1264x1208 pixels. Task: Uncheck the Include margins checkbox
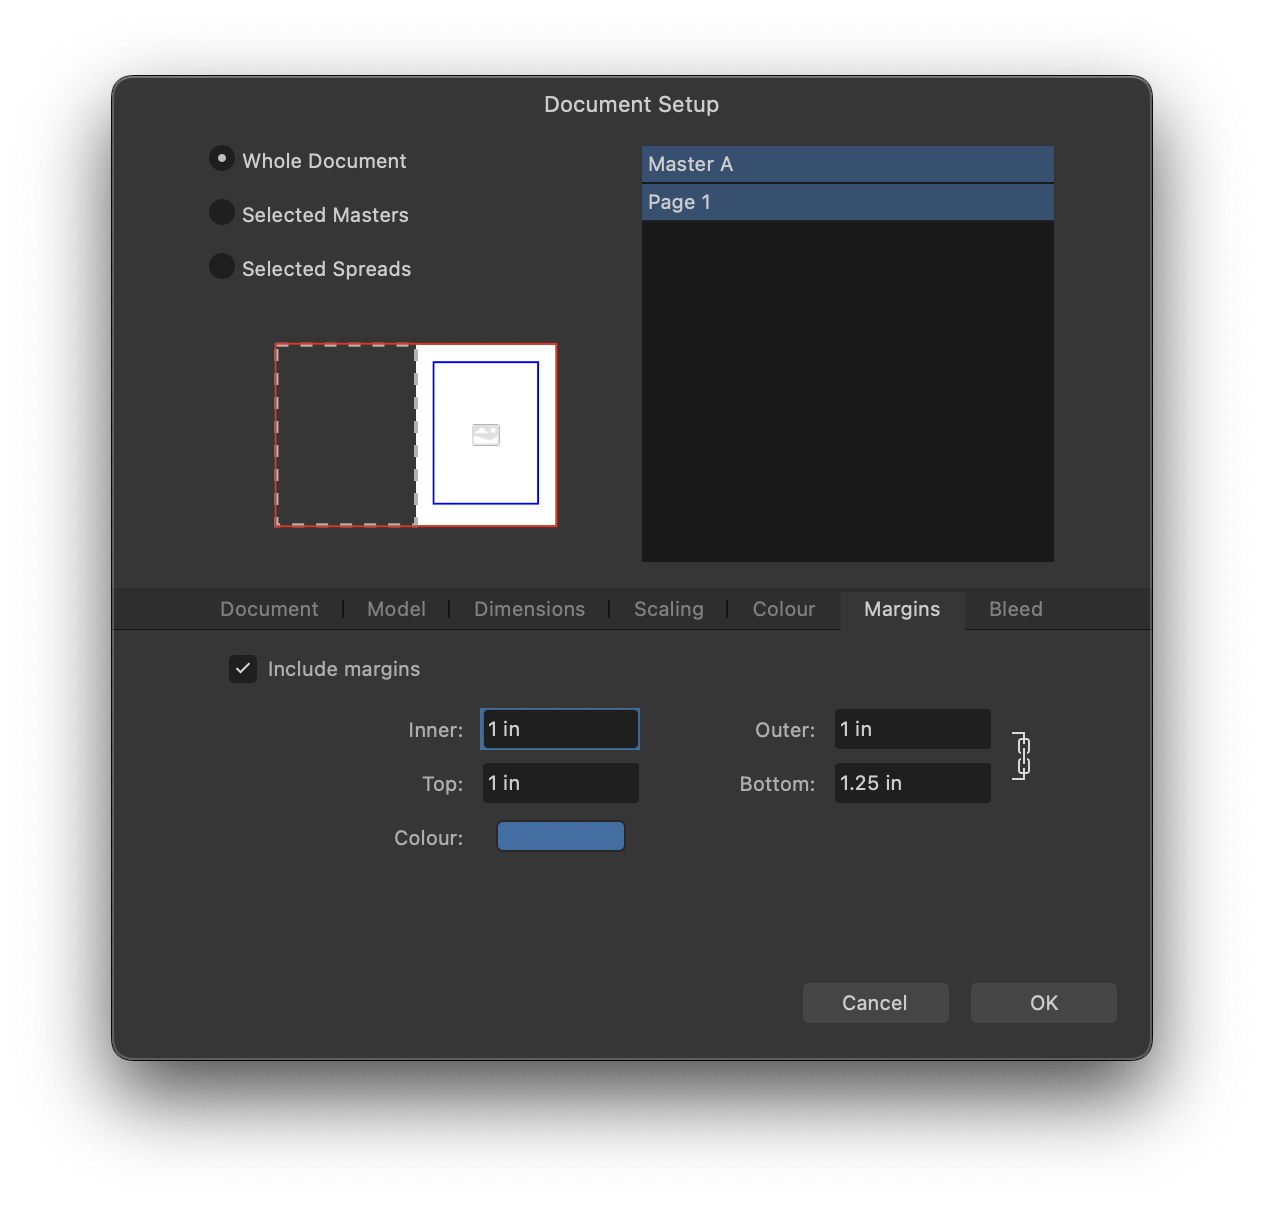[x=243, y=669]
